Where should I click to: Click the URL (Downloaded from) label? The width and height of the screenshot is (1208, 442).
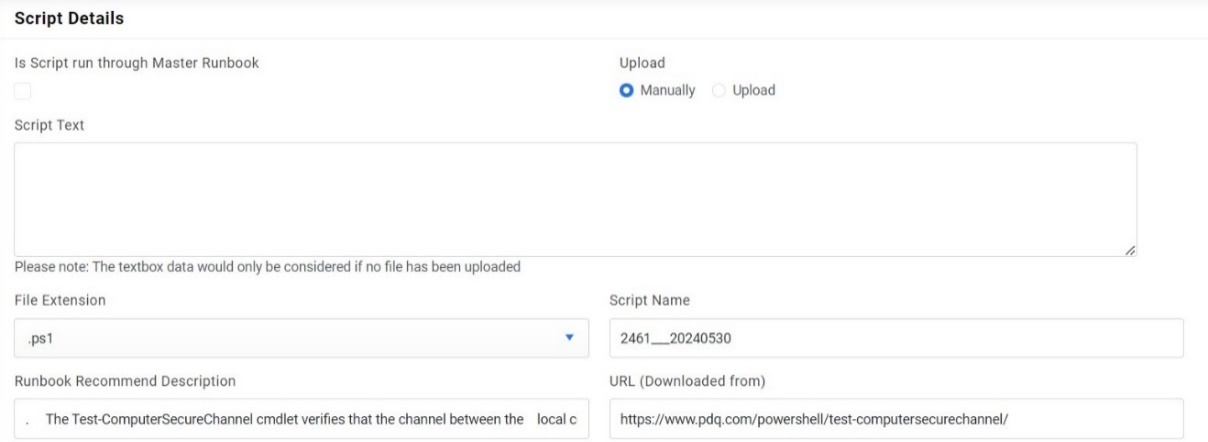692,380
